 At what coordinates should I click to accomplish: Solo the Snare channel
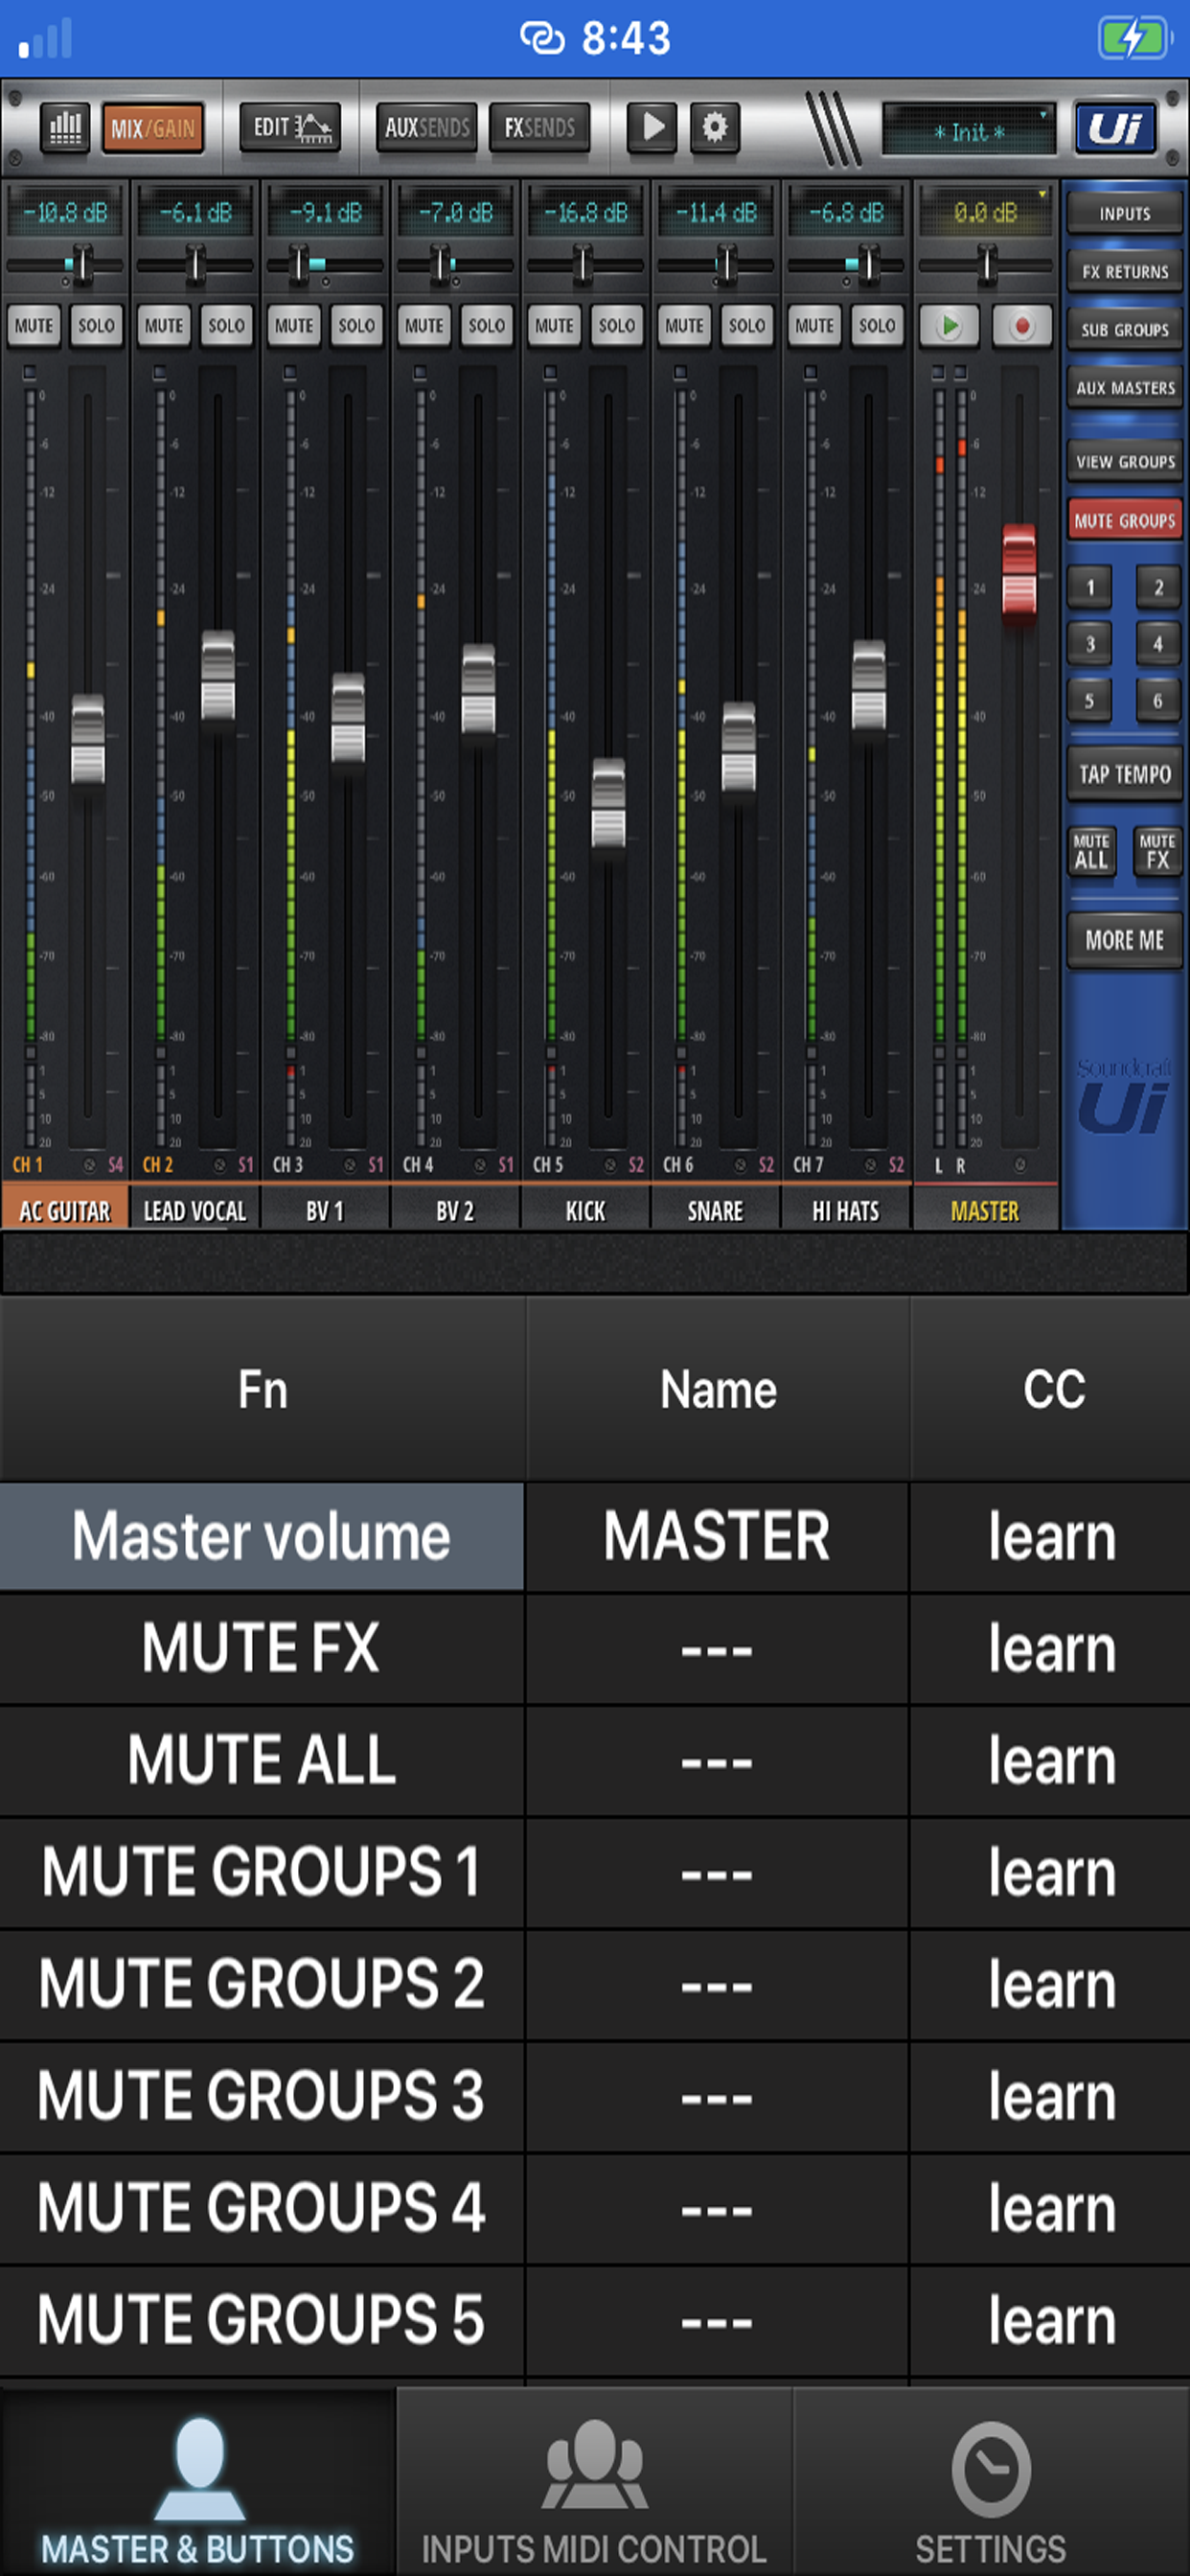[x=746, y=326]
